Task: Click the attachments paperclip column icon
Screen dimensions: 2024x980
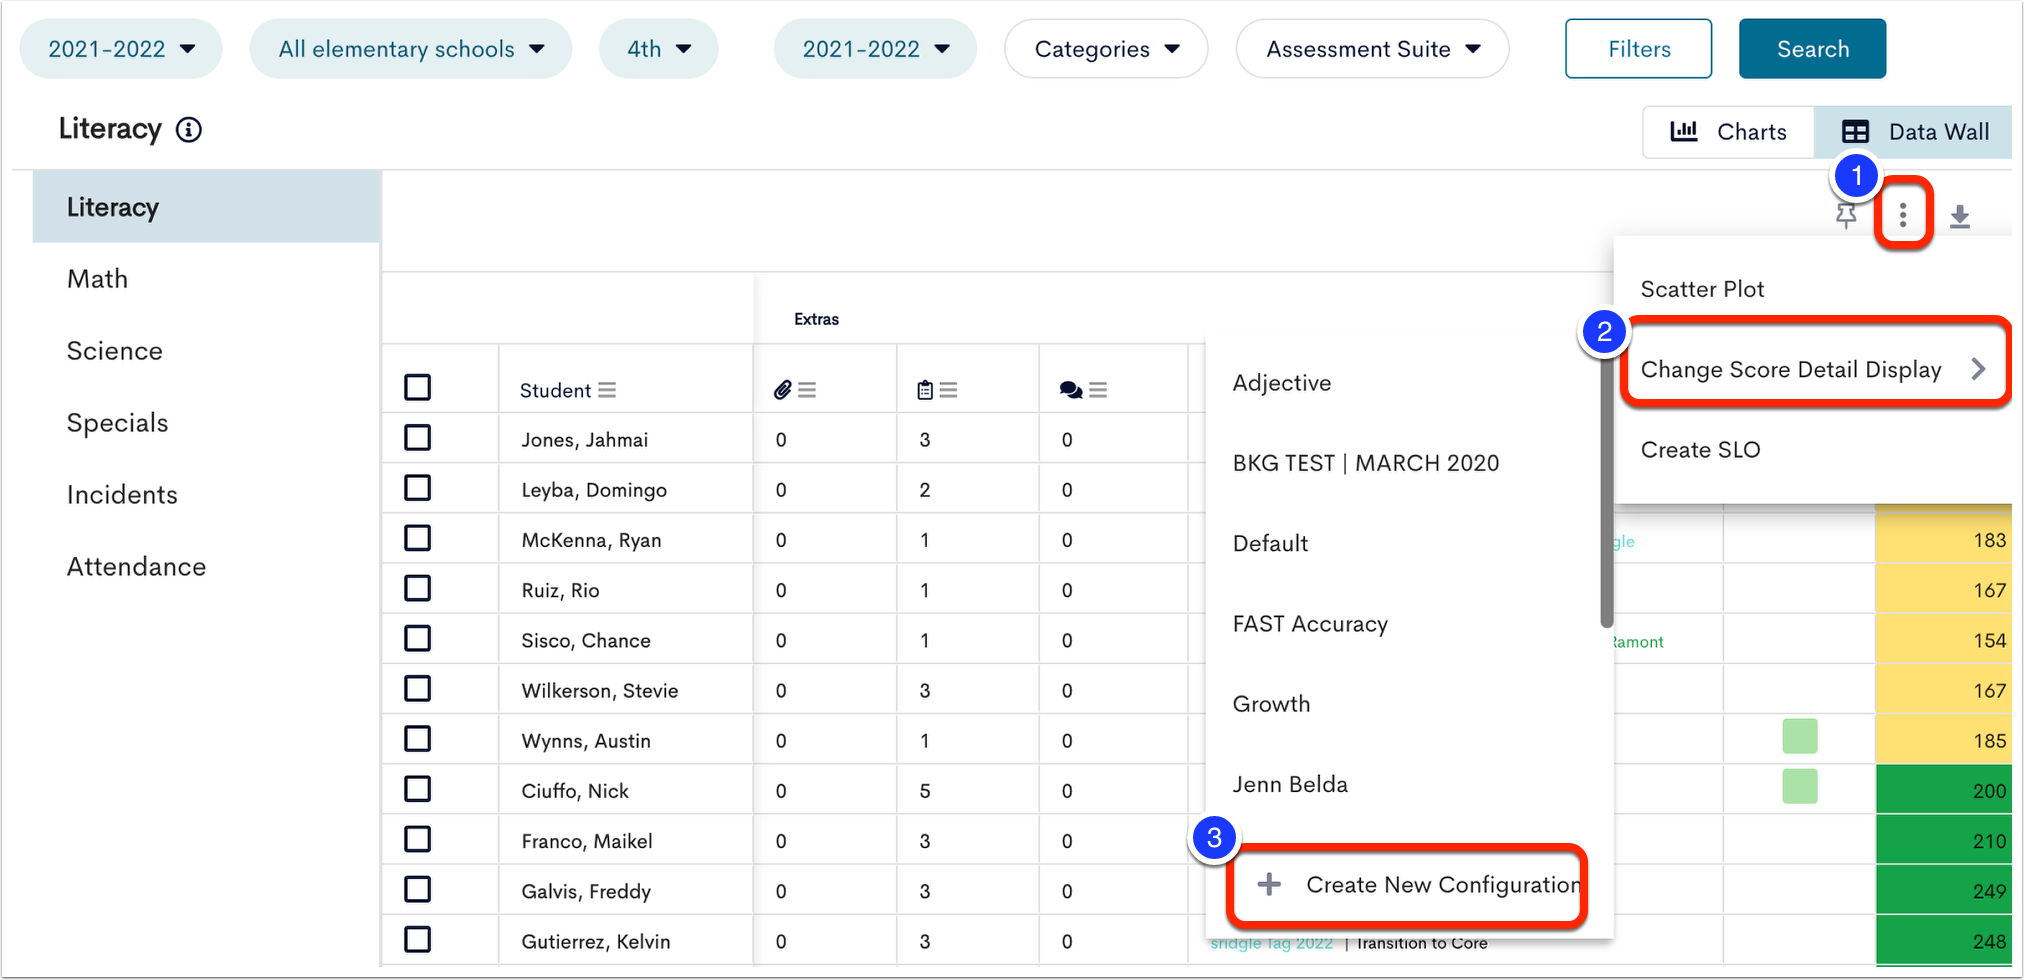Action: point(783,390)
